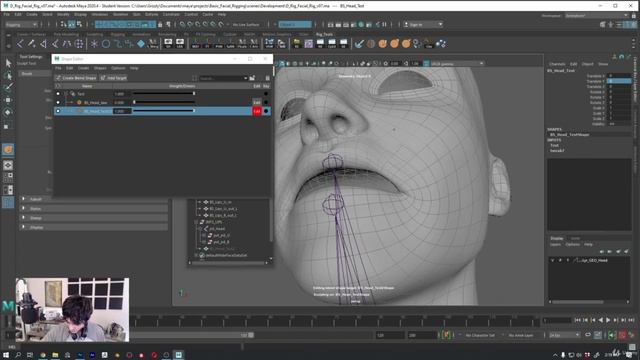The image size is (640, 360).
Task: Select jnt_Head in the outliner
Action: point(217,229)
